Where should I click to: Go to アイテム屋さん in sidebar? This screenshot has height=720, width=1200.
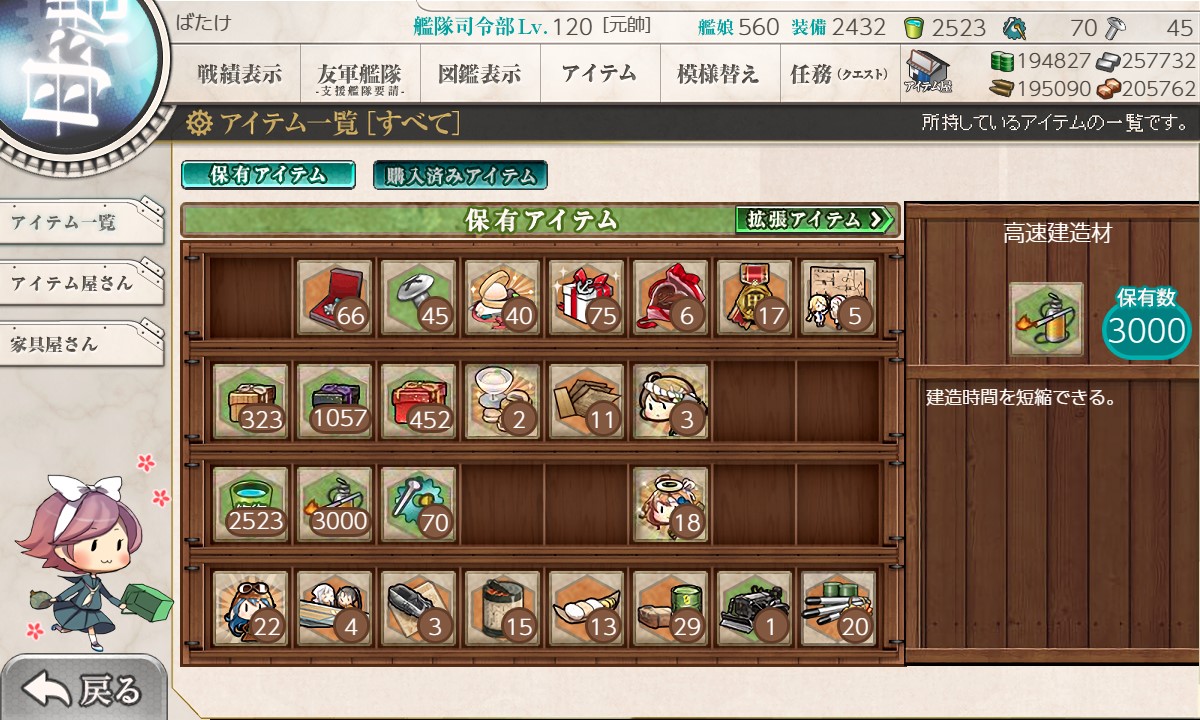pos(80,283)
